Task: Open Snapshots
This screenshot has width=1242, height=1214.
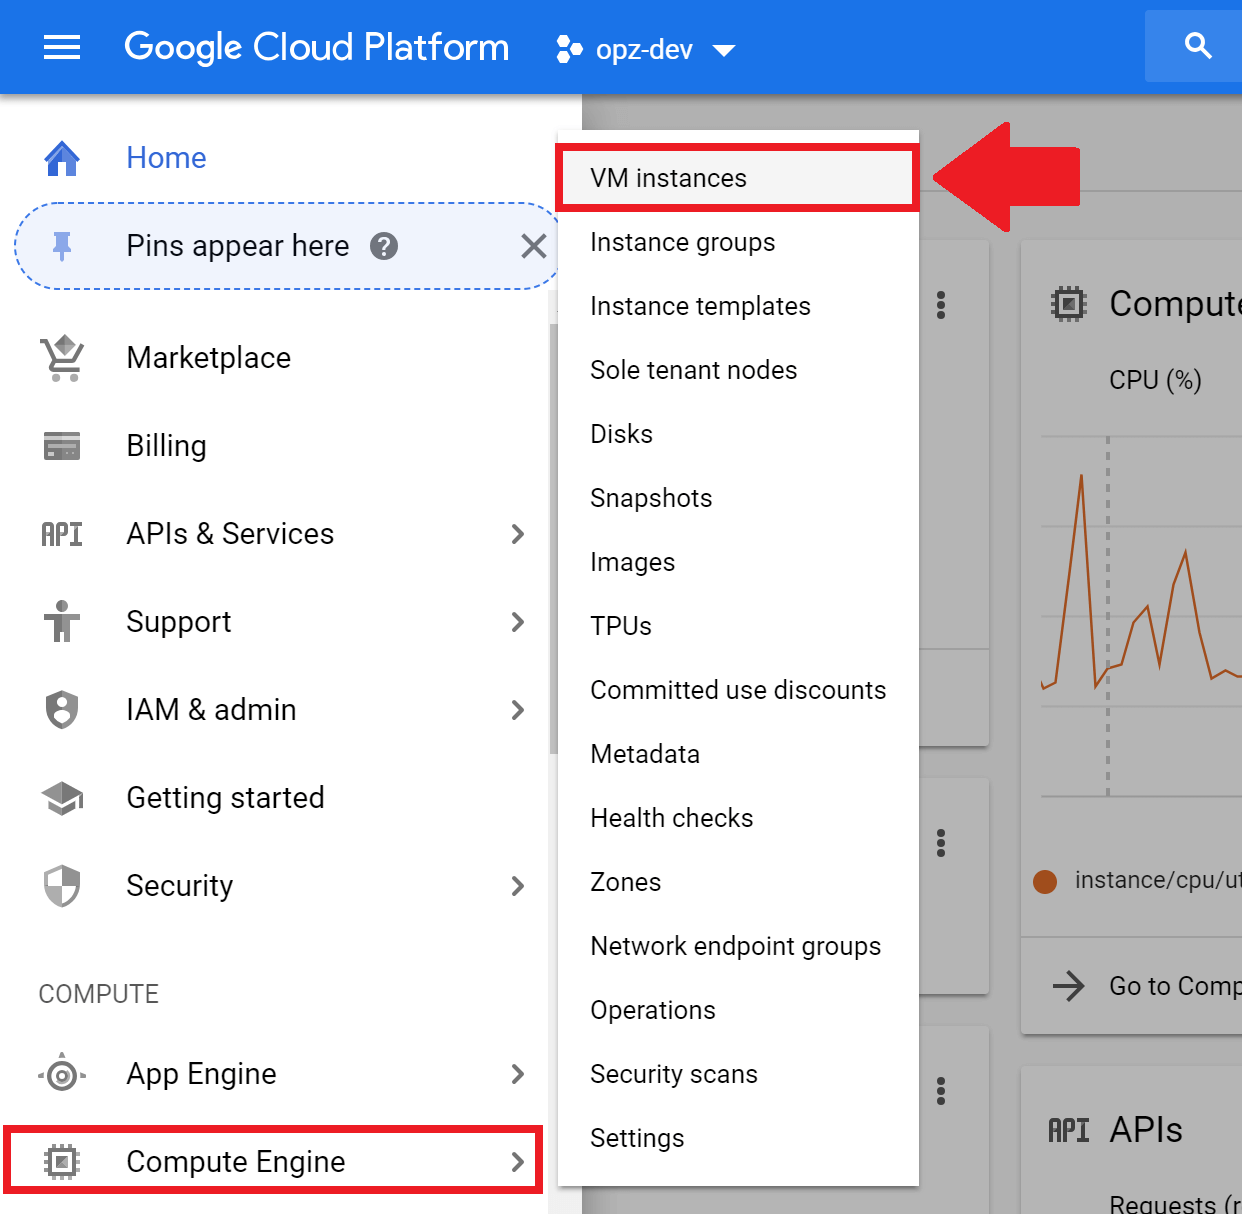Action: [738, 498]
